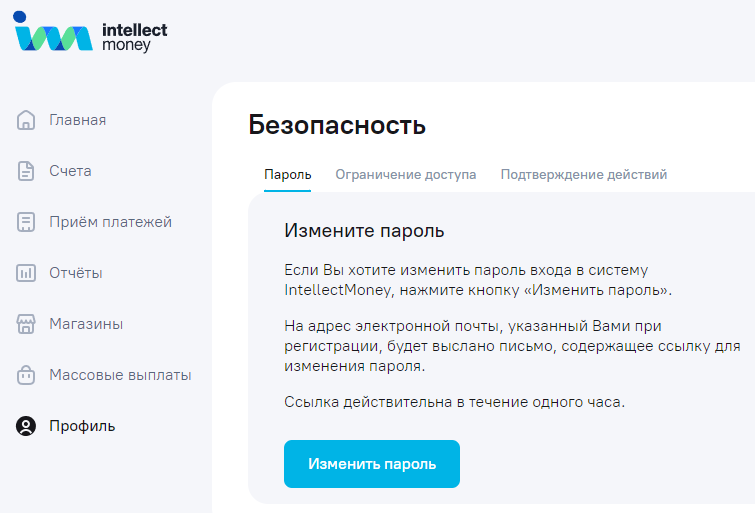
Task: Click the bar chart icon beside Отчёты
Action: click(26, 274)
